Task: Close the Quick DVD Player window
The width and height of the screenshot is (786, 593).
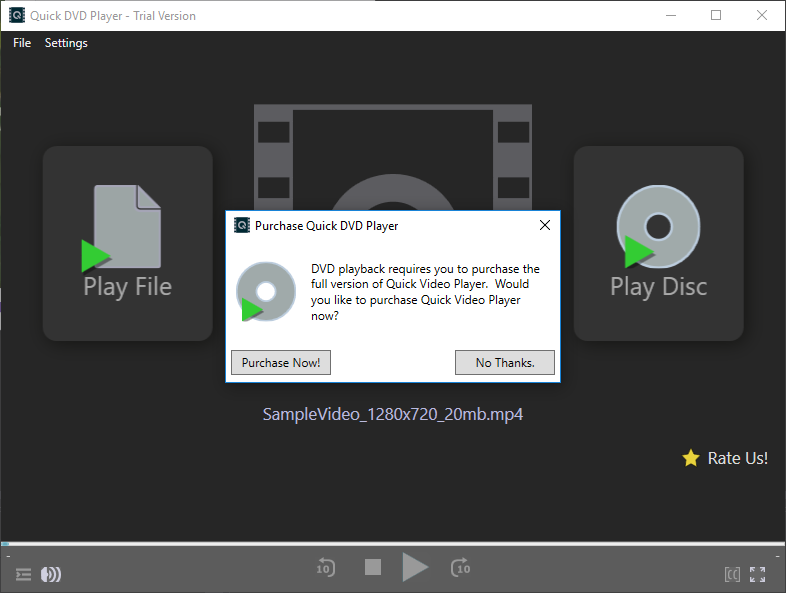Action: pyautogui.click(x=762, y=16)
